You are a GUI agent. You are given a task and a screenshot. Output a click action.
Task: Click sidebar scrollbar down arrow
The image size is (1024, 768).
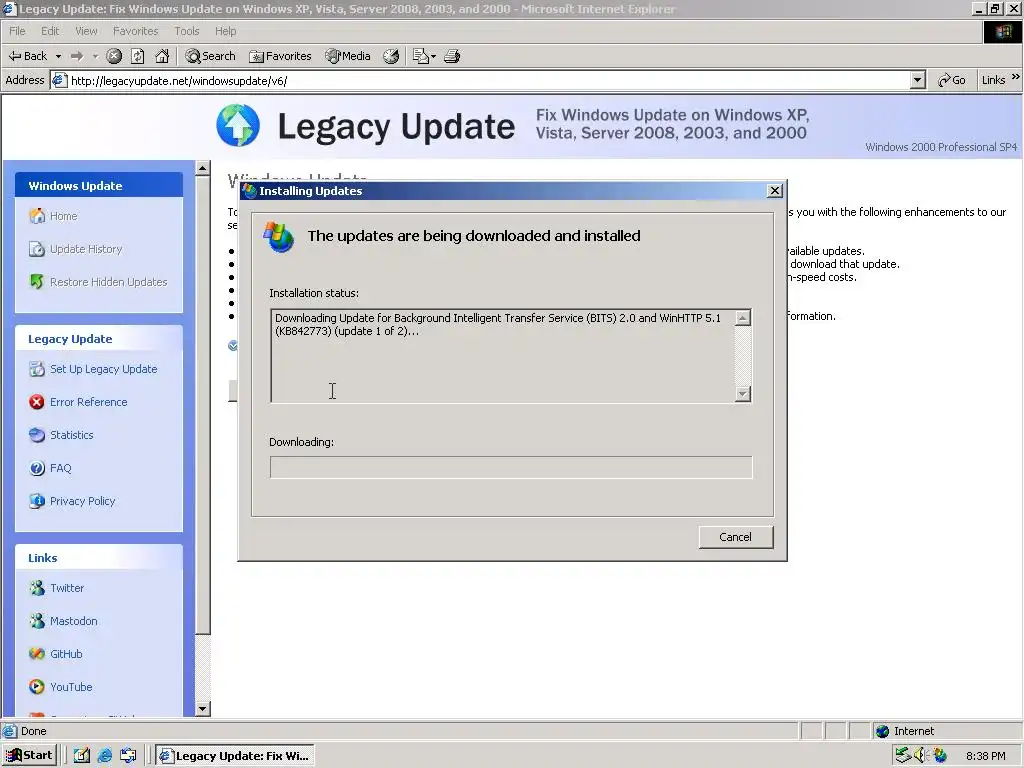[x=202, y=709]
